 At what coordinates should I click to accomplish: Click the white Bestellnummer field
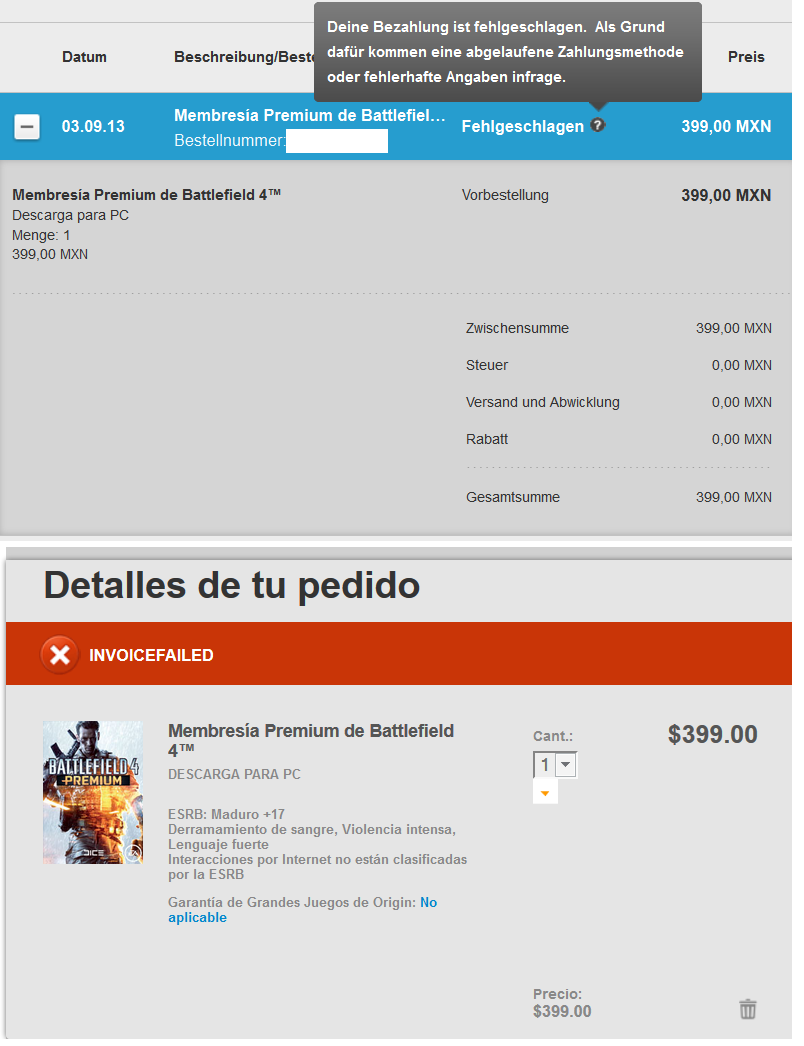[337, 141]
